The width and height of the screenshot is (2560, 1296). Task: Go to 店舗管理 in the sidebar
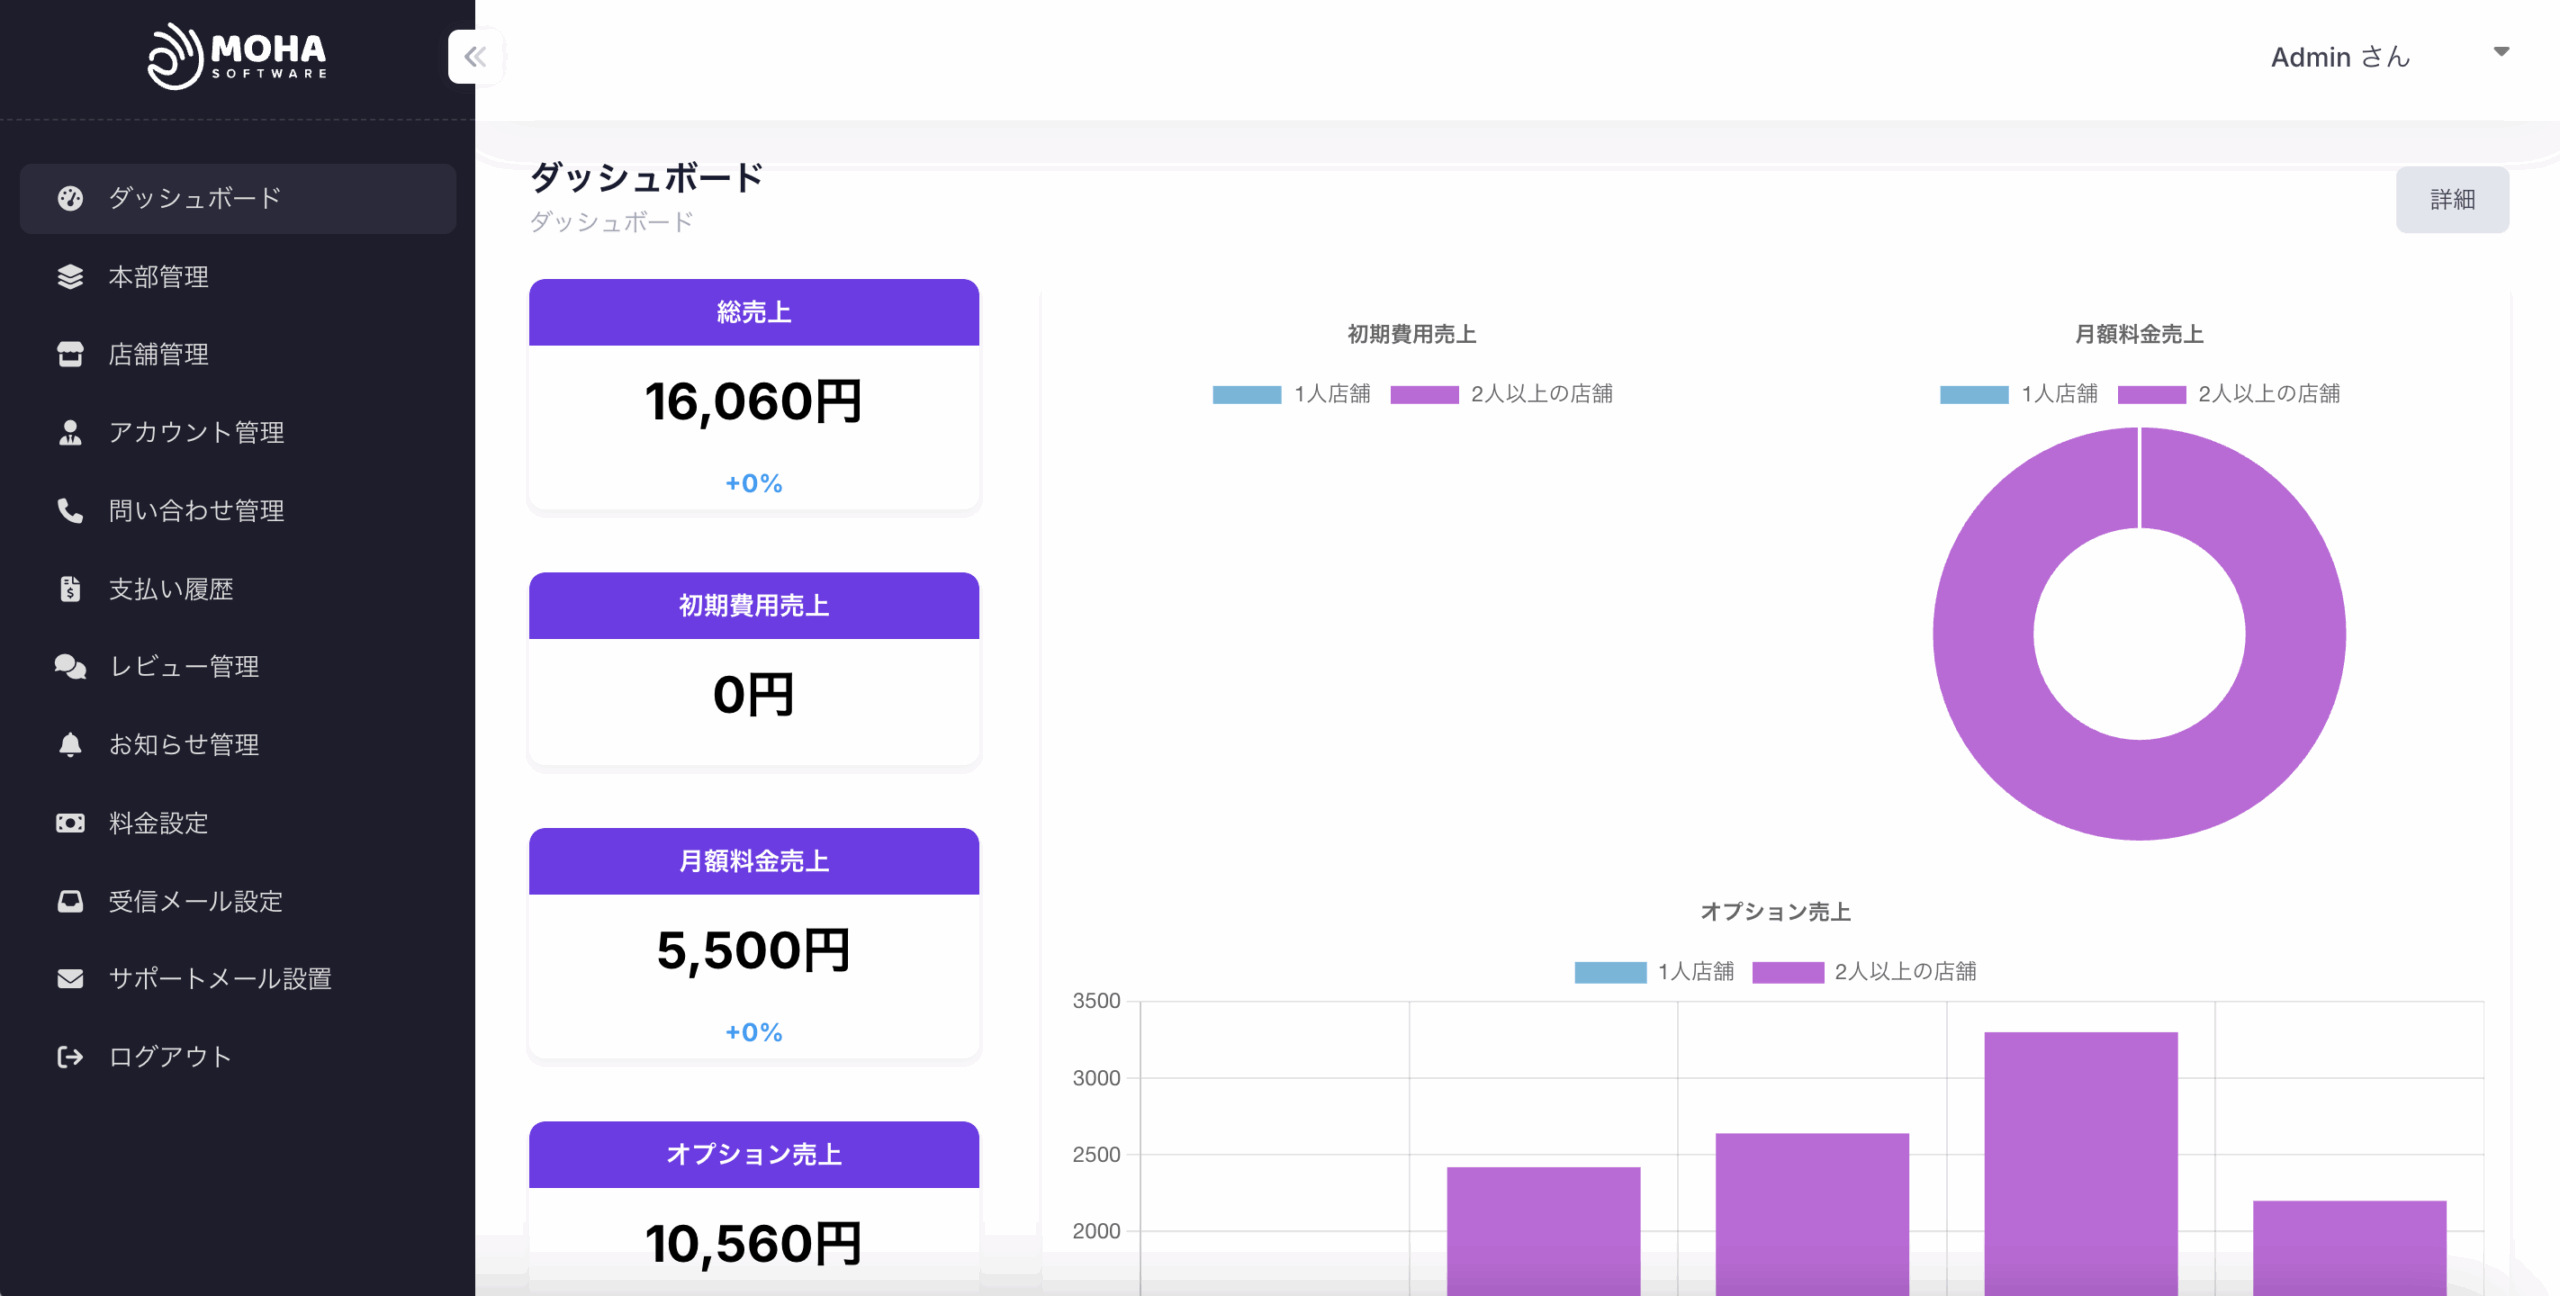click(x=238, y=354)
